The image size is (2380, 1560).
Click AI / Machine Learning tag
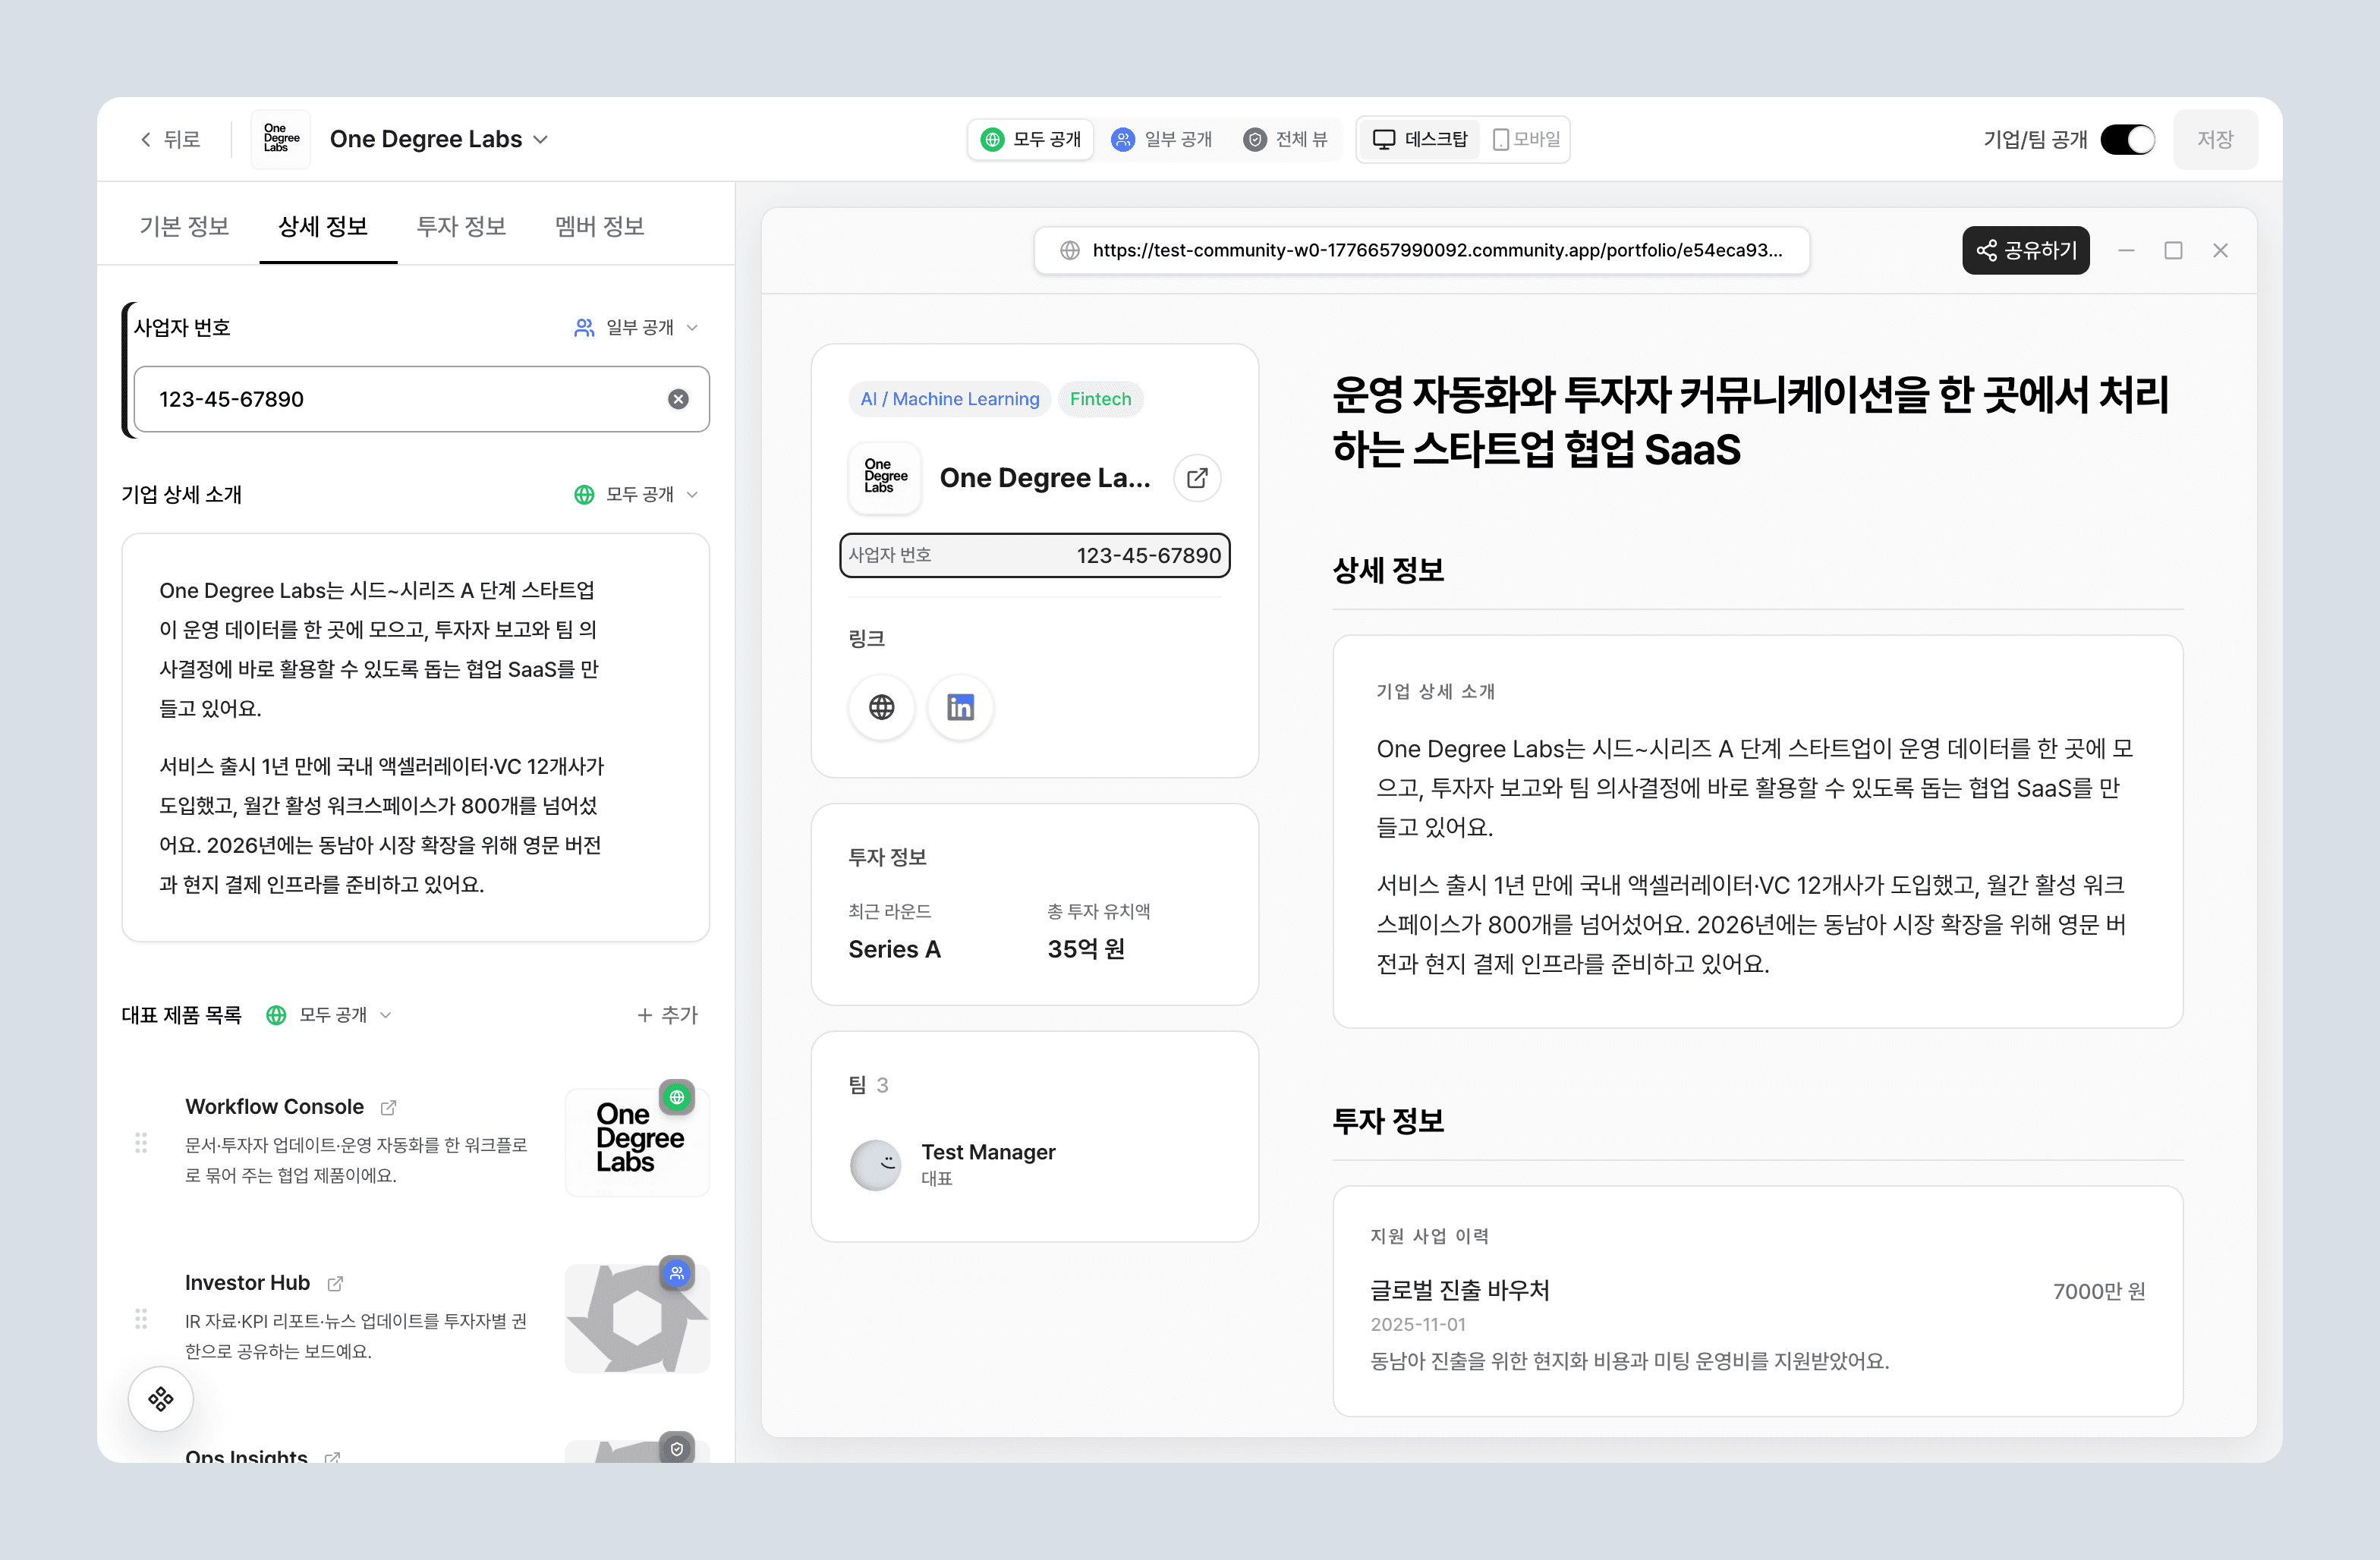[949, 399]
